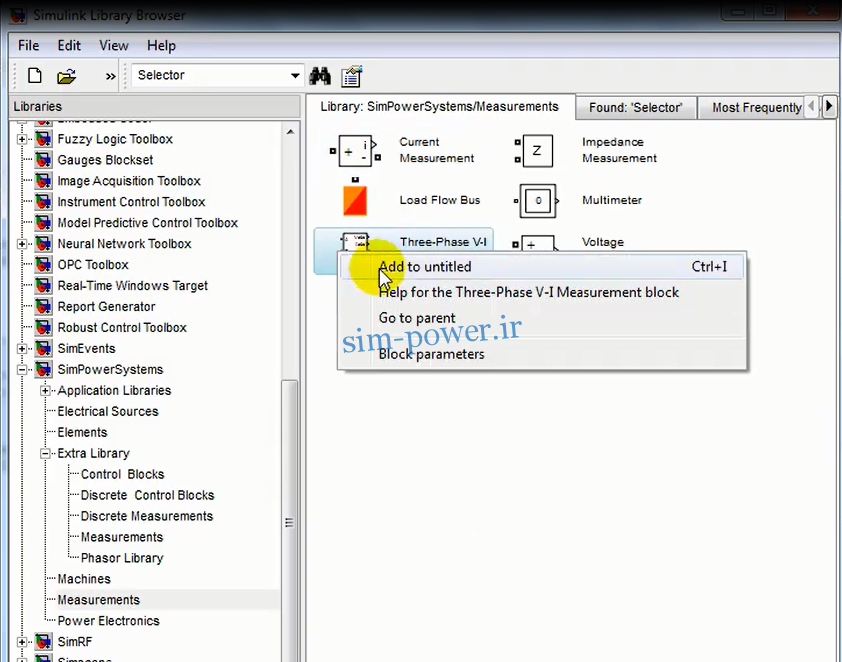842x662 pixels.
Task: Click into the Selector search field
Action: click(x=211, y=75)
